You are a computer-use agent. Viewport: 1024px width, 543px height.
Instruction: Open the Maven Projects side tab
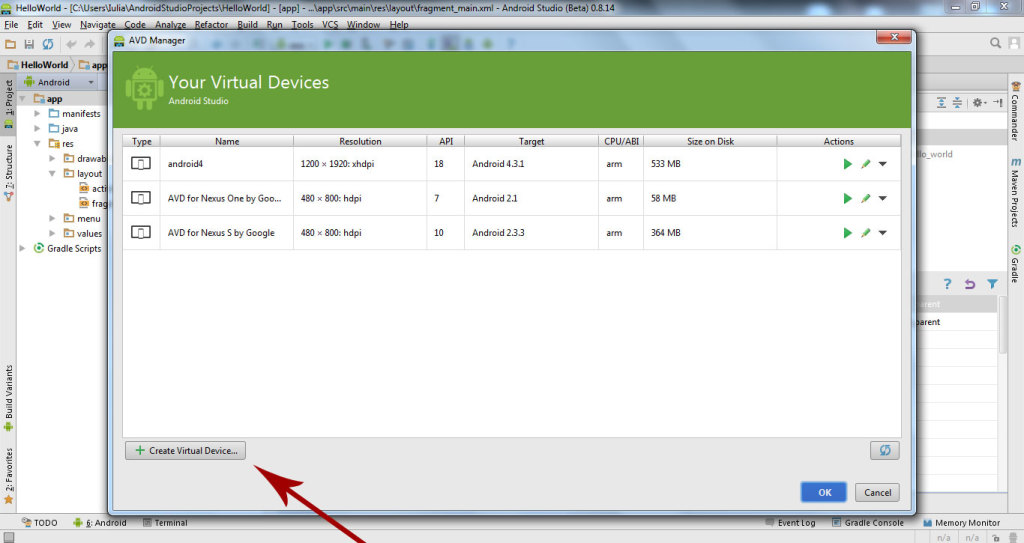click(1016, 191)
